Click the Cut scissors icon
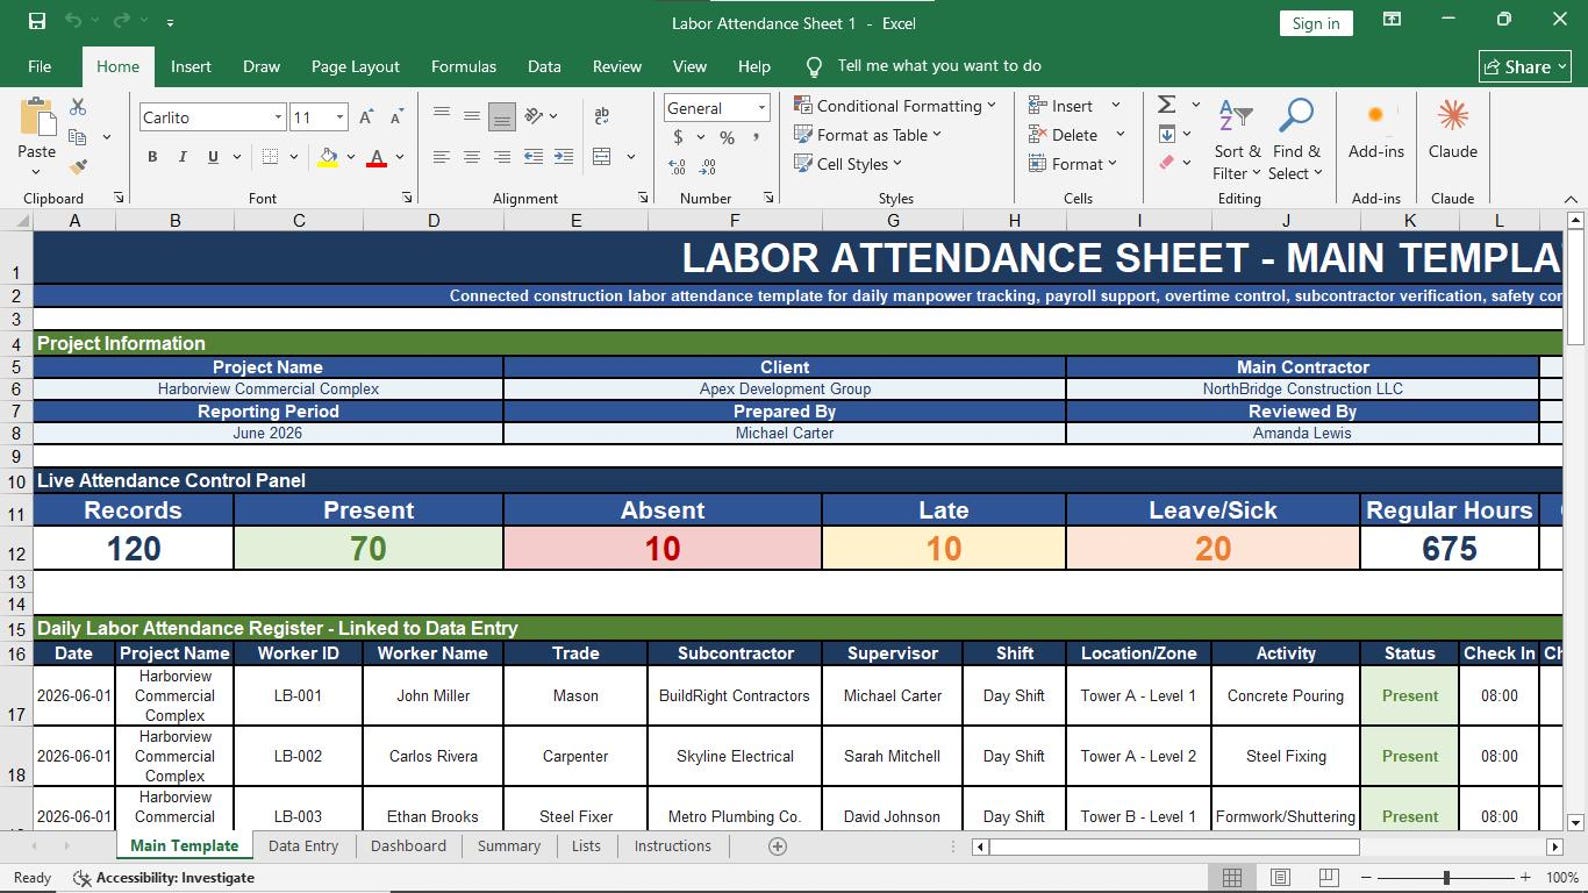 (x=78, y=106)
